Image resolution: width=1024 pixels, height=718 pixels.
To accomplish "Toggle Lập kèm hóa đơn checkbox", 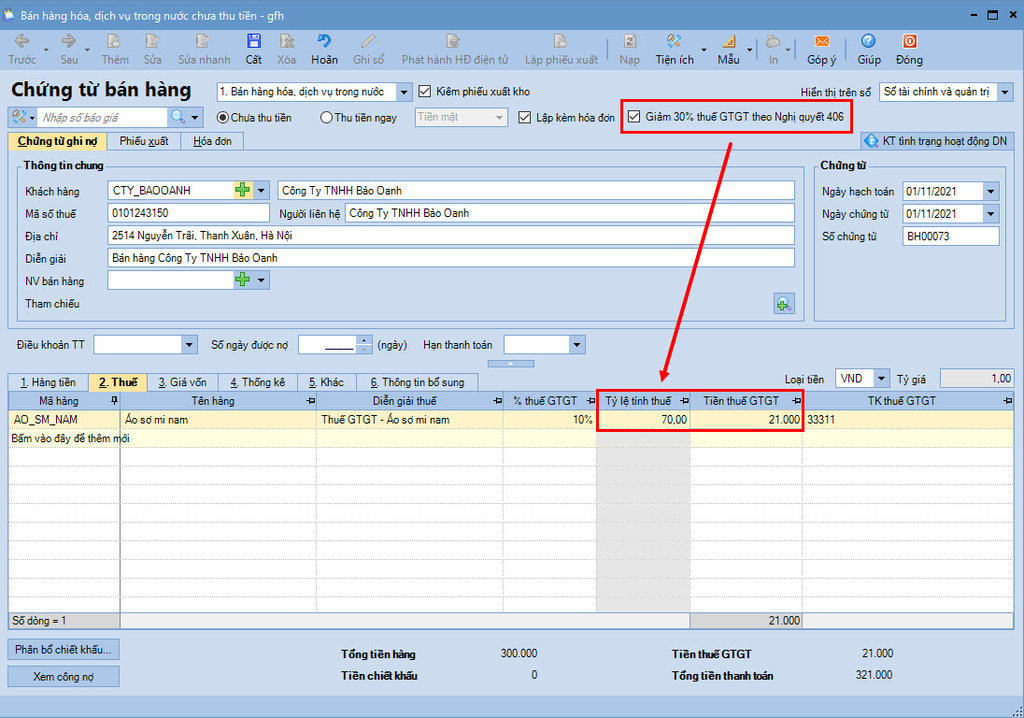I will pyautogui.click(x=524, y=118).
